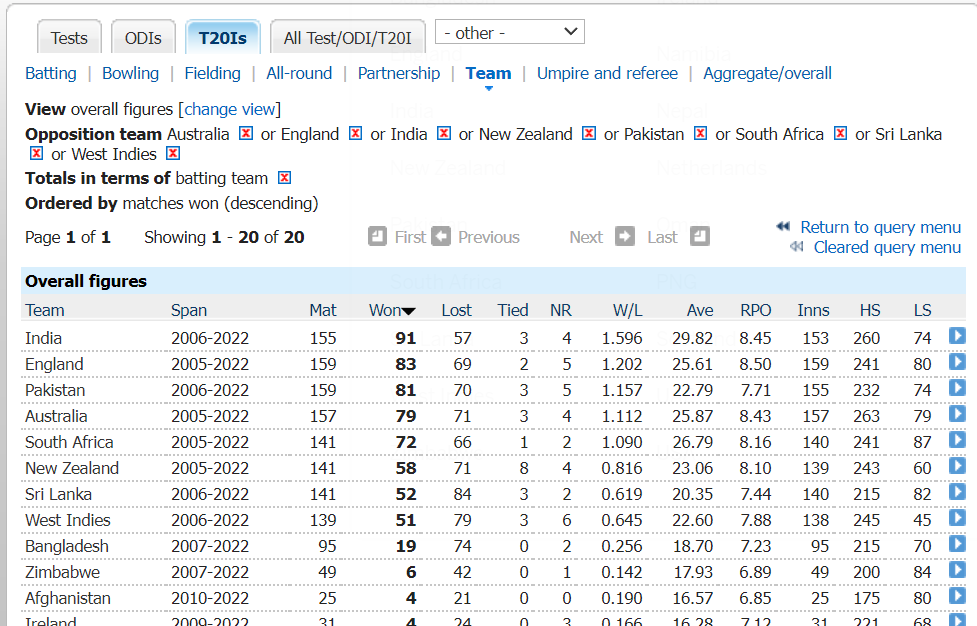Click the Overall figures table heading

(x=86, y=281)
